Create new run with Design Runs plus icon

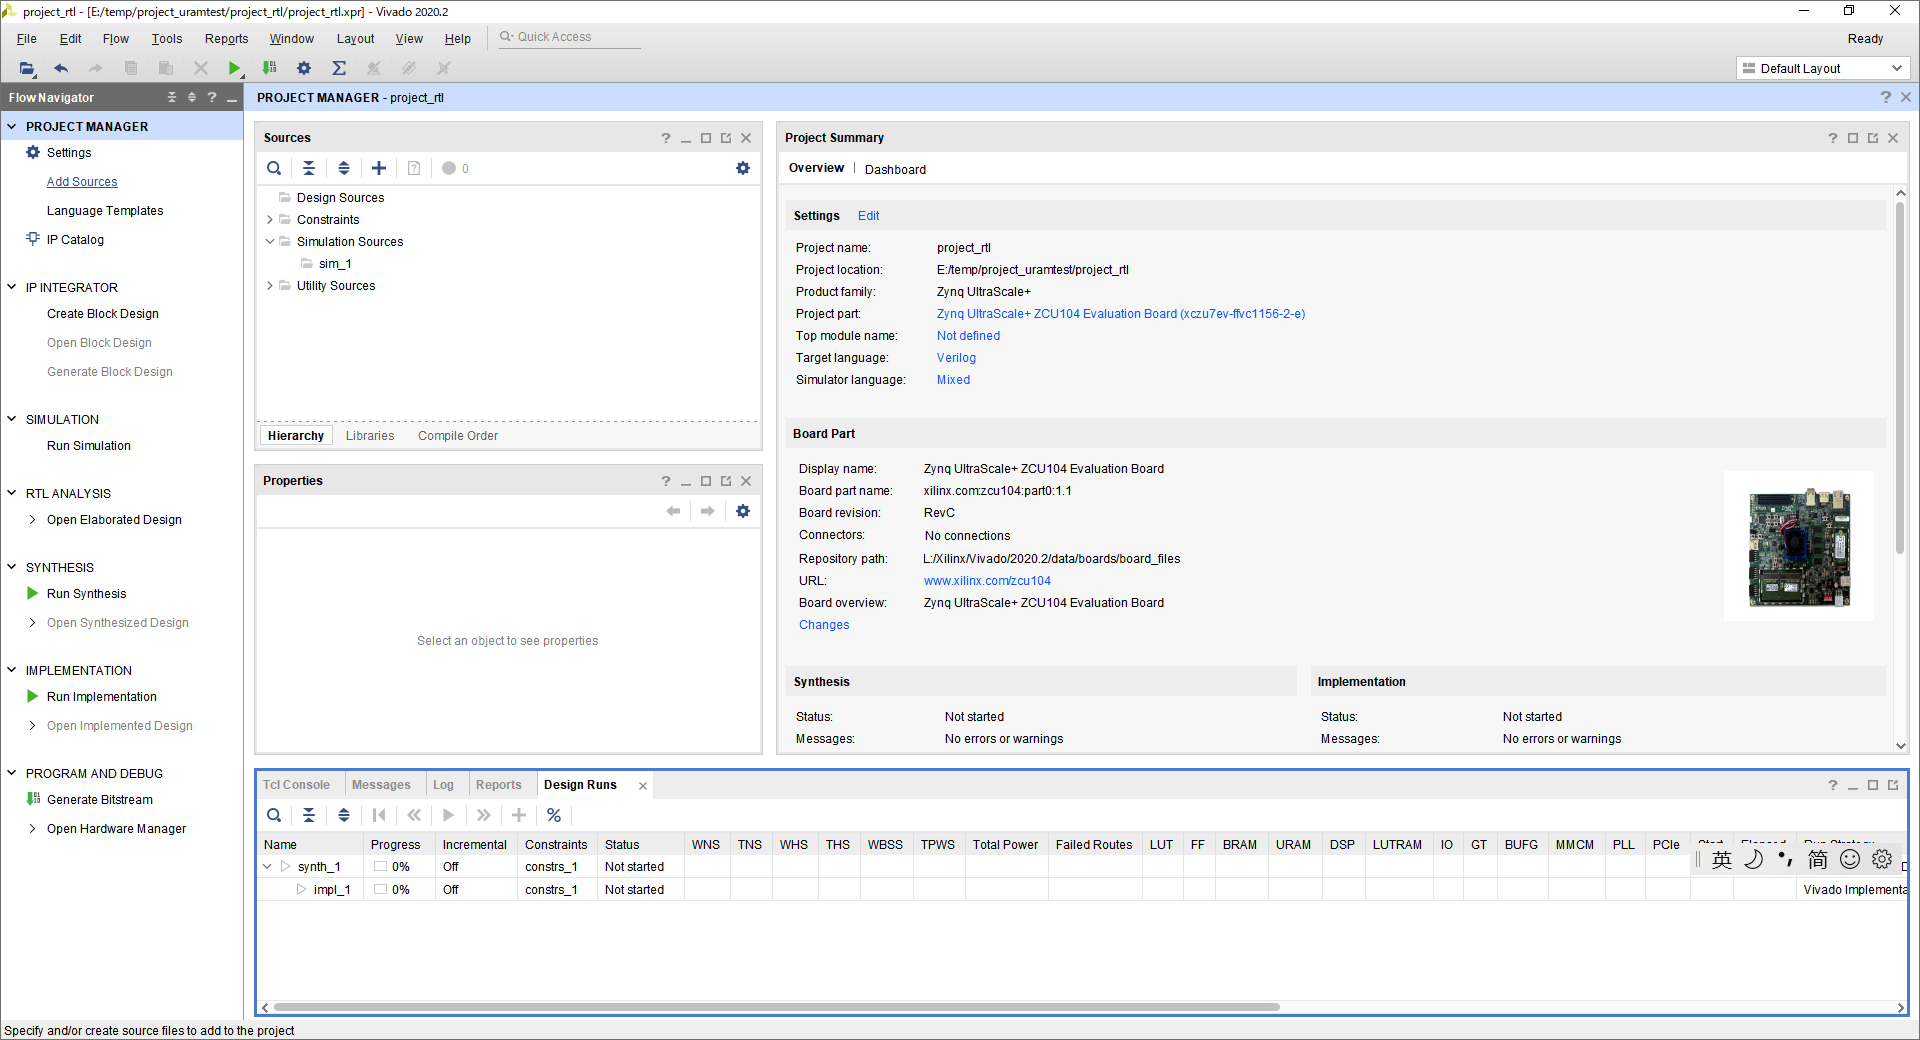(x=519, y=815)
